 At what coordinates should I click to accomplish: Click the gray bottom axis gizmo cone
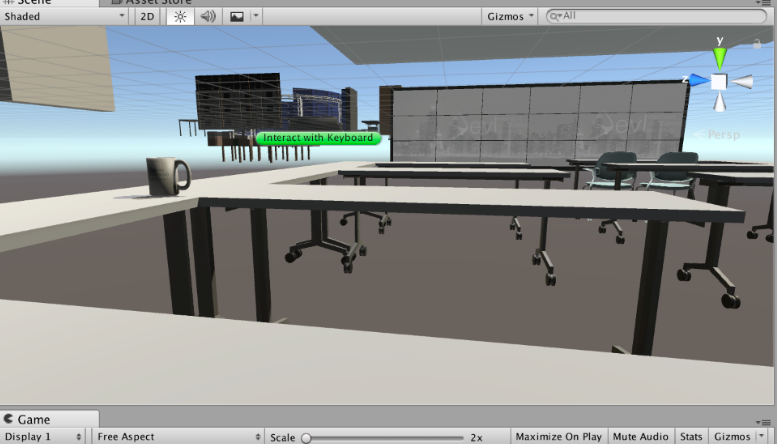pos(720,103)
